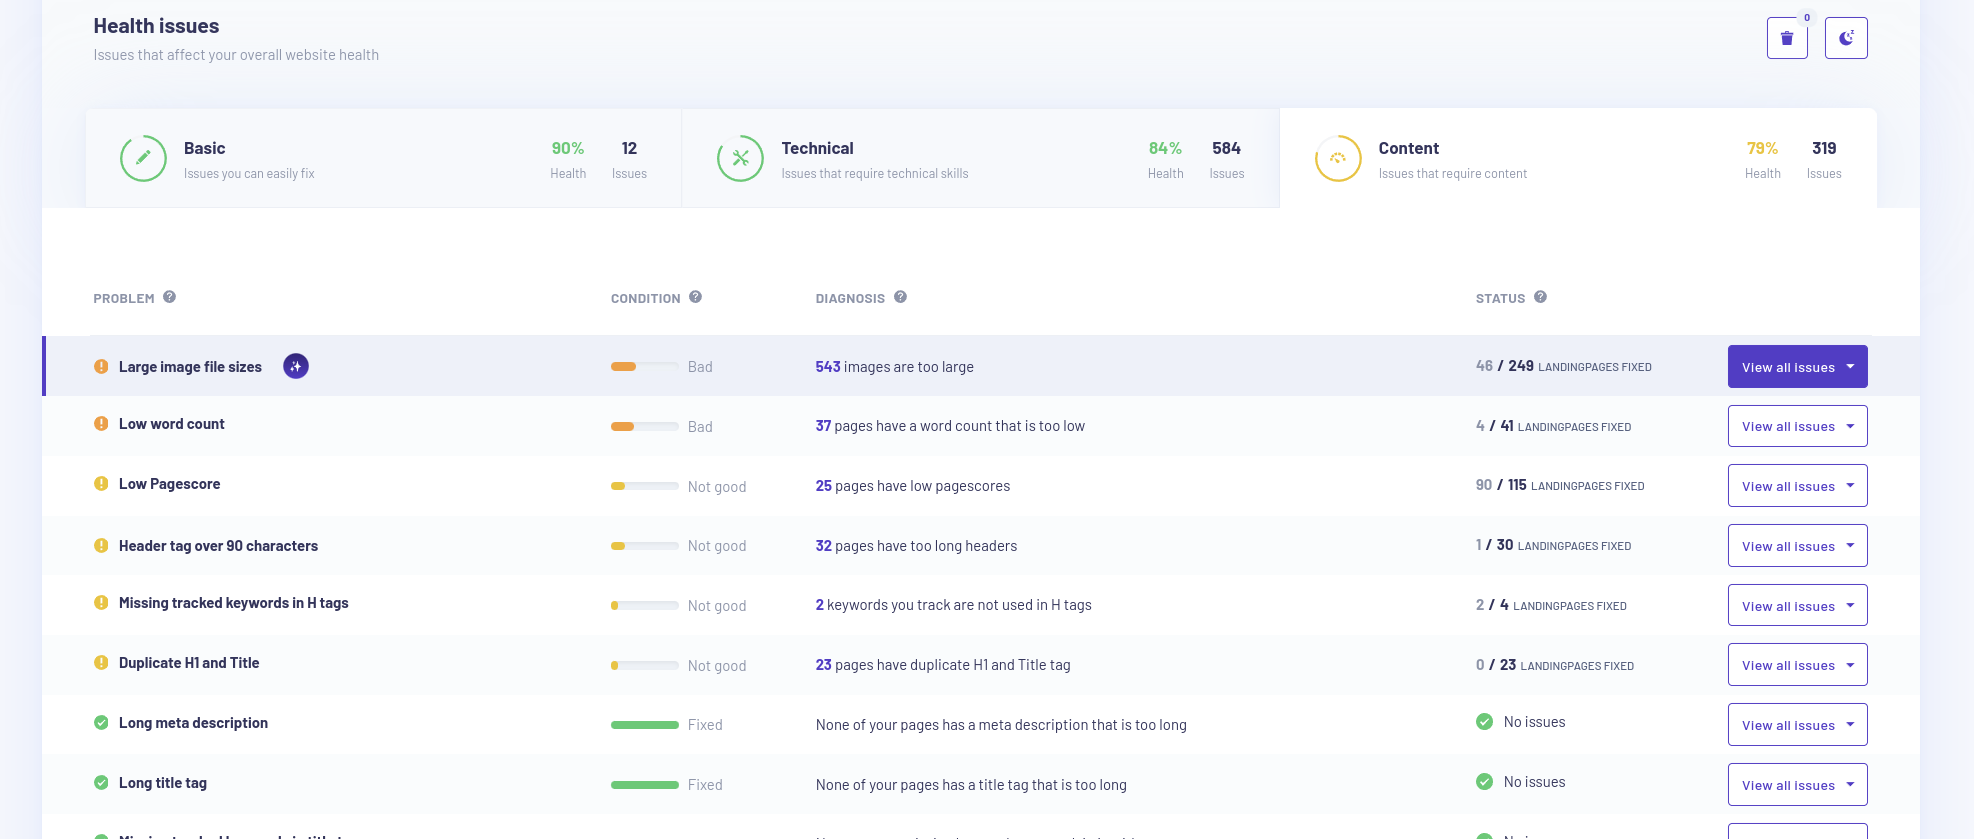Open View all issues for Long title tag
The image size is (1974, 839).
1797,785
